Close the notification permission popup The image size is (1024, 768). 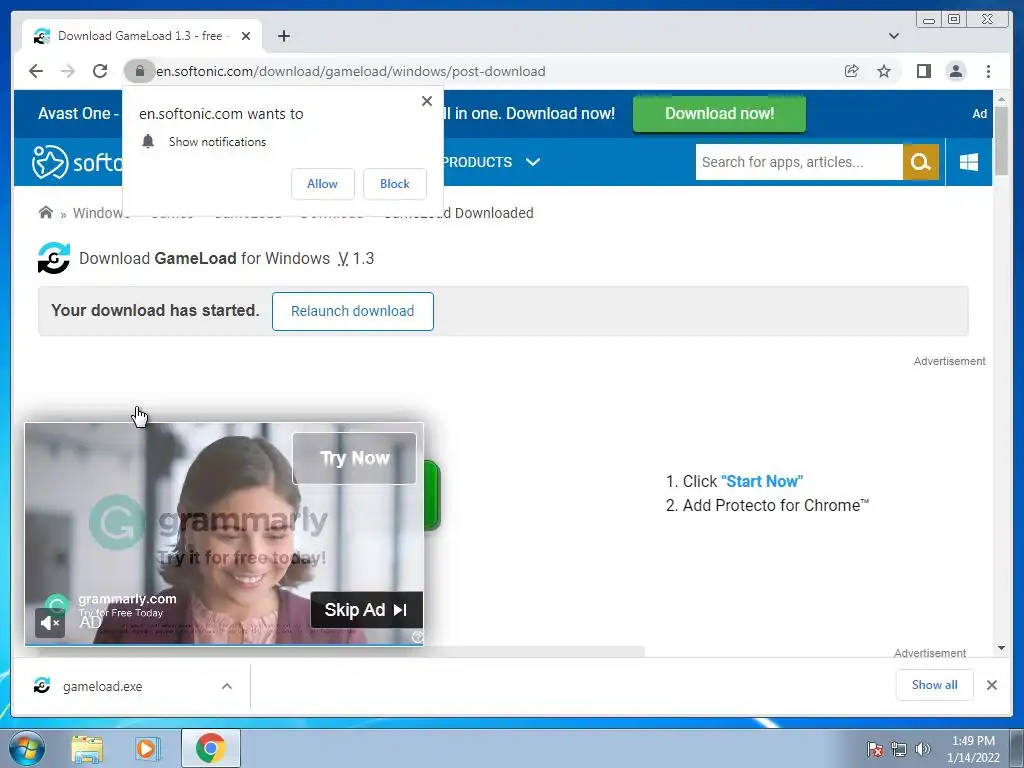pyautogui.click(x=427, y=101)
